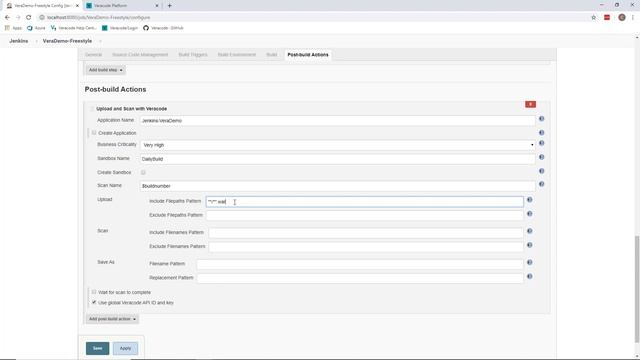Viewport: 640px width, 360px height.
Task: Open help for Sandbox Name field
Action: 541,157
